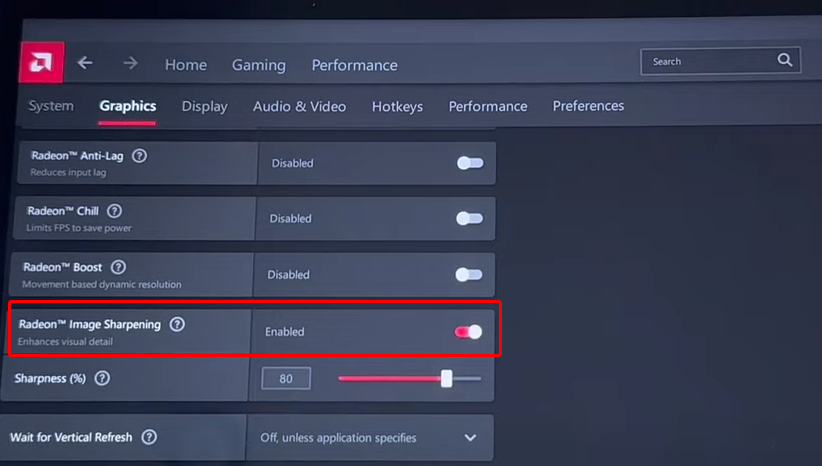Screen dimensions: 822x466
Task: Click the "Enabled" status text
Action: tap(285, 332)
